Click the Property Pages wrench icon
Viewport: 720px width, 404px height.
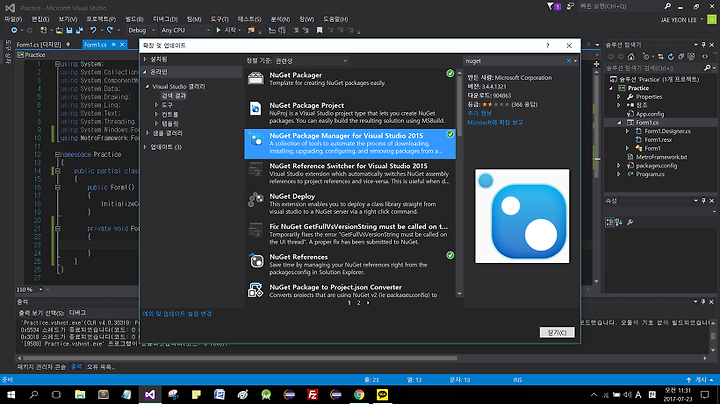pyautogui.click(x=630, y=222)
